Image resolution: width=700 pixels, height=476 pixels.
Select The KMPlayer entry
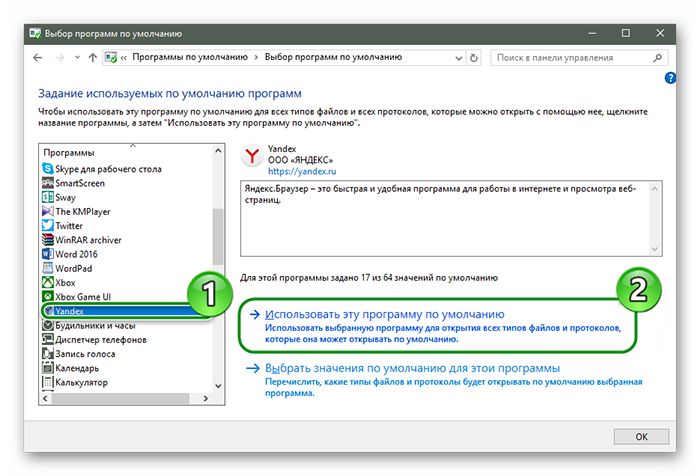click(83, 212)
